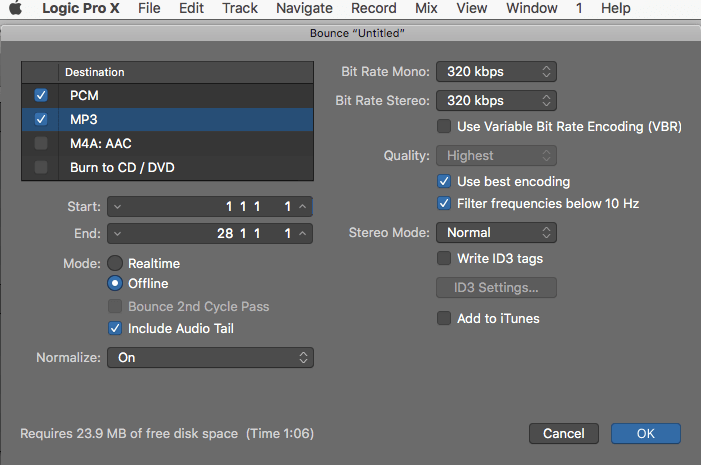701x465 pixels.
Task: Open the Help menu
Action: (616, 8)
